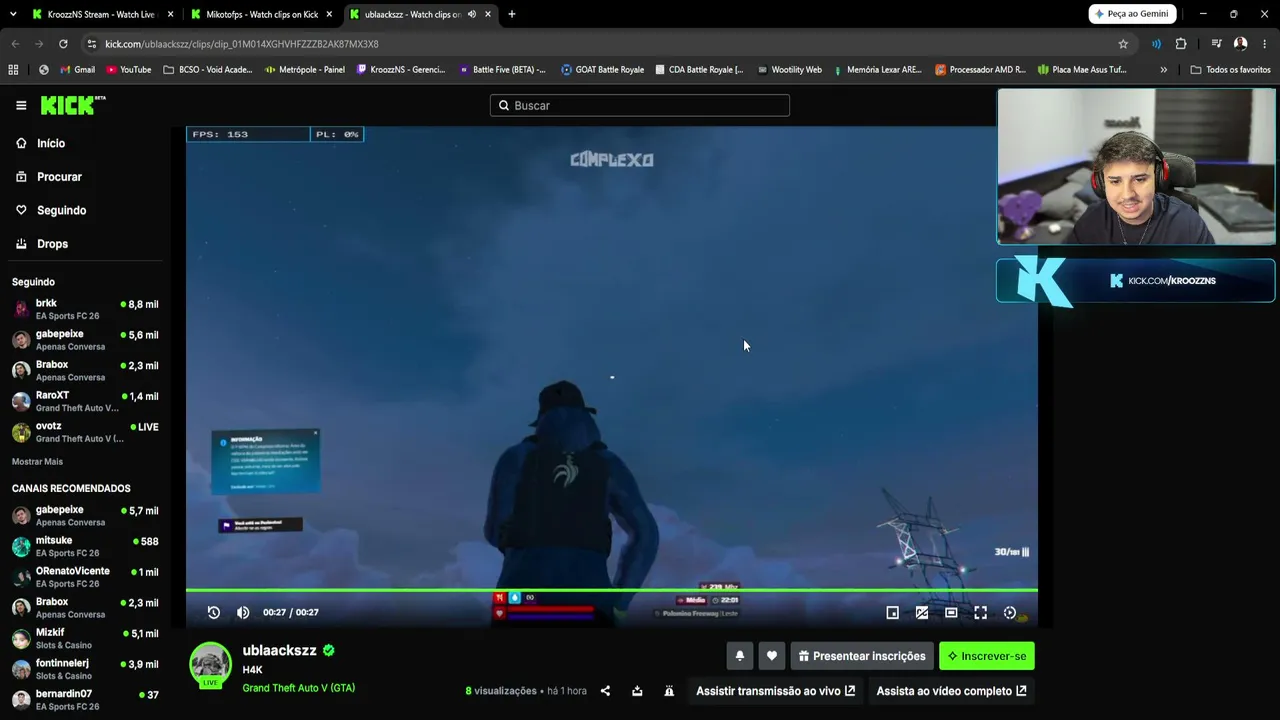
Task: Mute the tab via speaker icon
Action: (x=472, y=15)
